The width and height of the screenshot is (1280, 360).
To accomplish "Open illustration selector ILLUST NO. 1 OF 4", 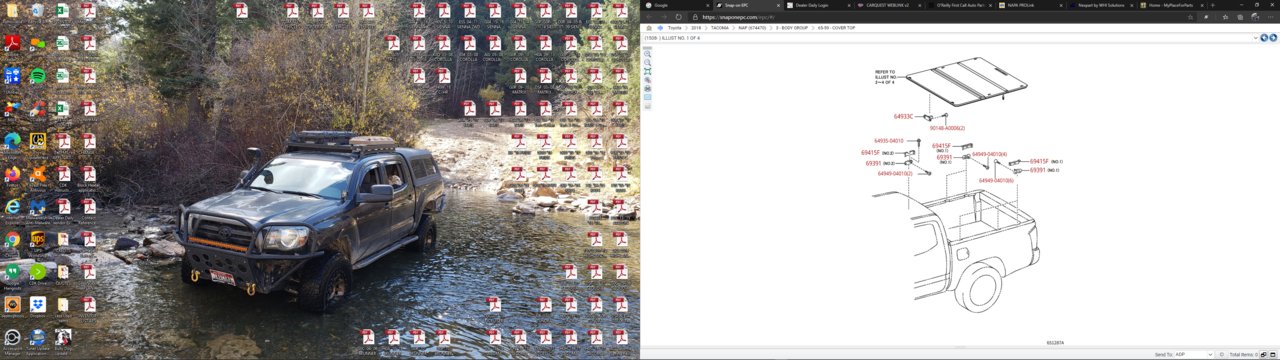I will coord(950,38).
